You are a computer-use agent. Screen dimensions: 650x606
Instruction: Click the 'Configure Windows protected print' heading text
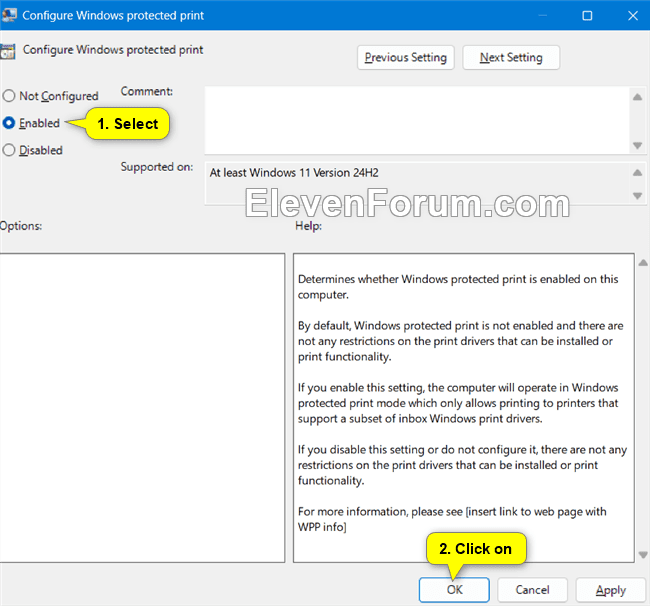[113, 50]
